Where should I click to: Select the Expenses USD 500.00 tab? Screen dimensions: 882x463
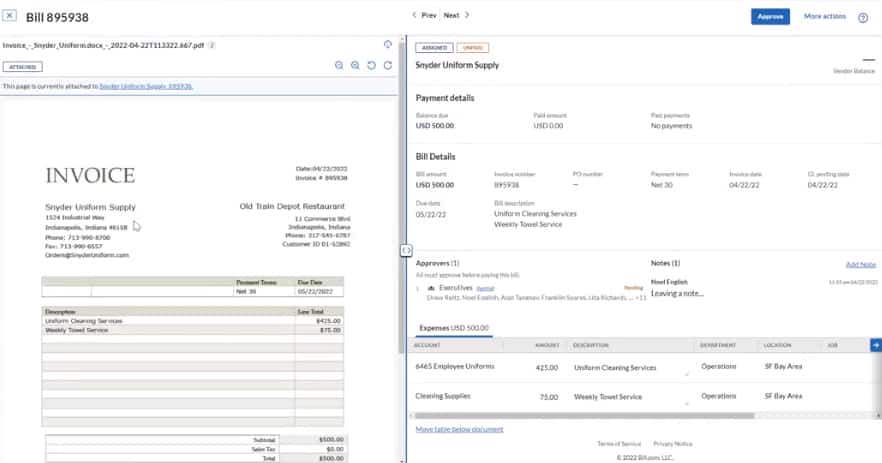point(453,328)
